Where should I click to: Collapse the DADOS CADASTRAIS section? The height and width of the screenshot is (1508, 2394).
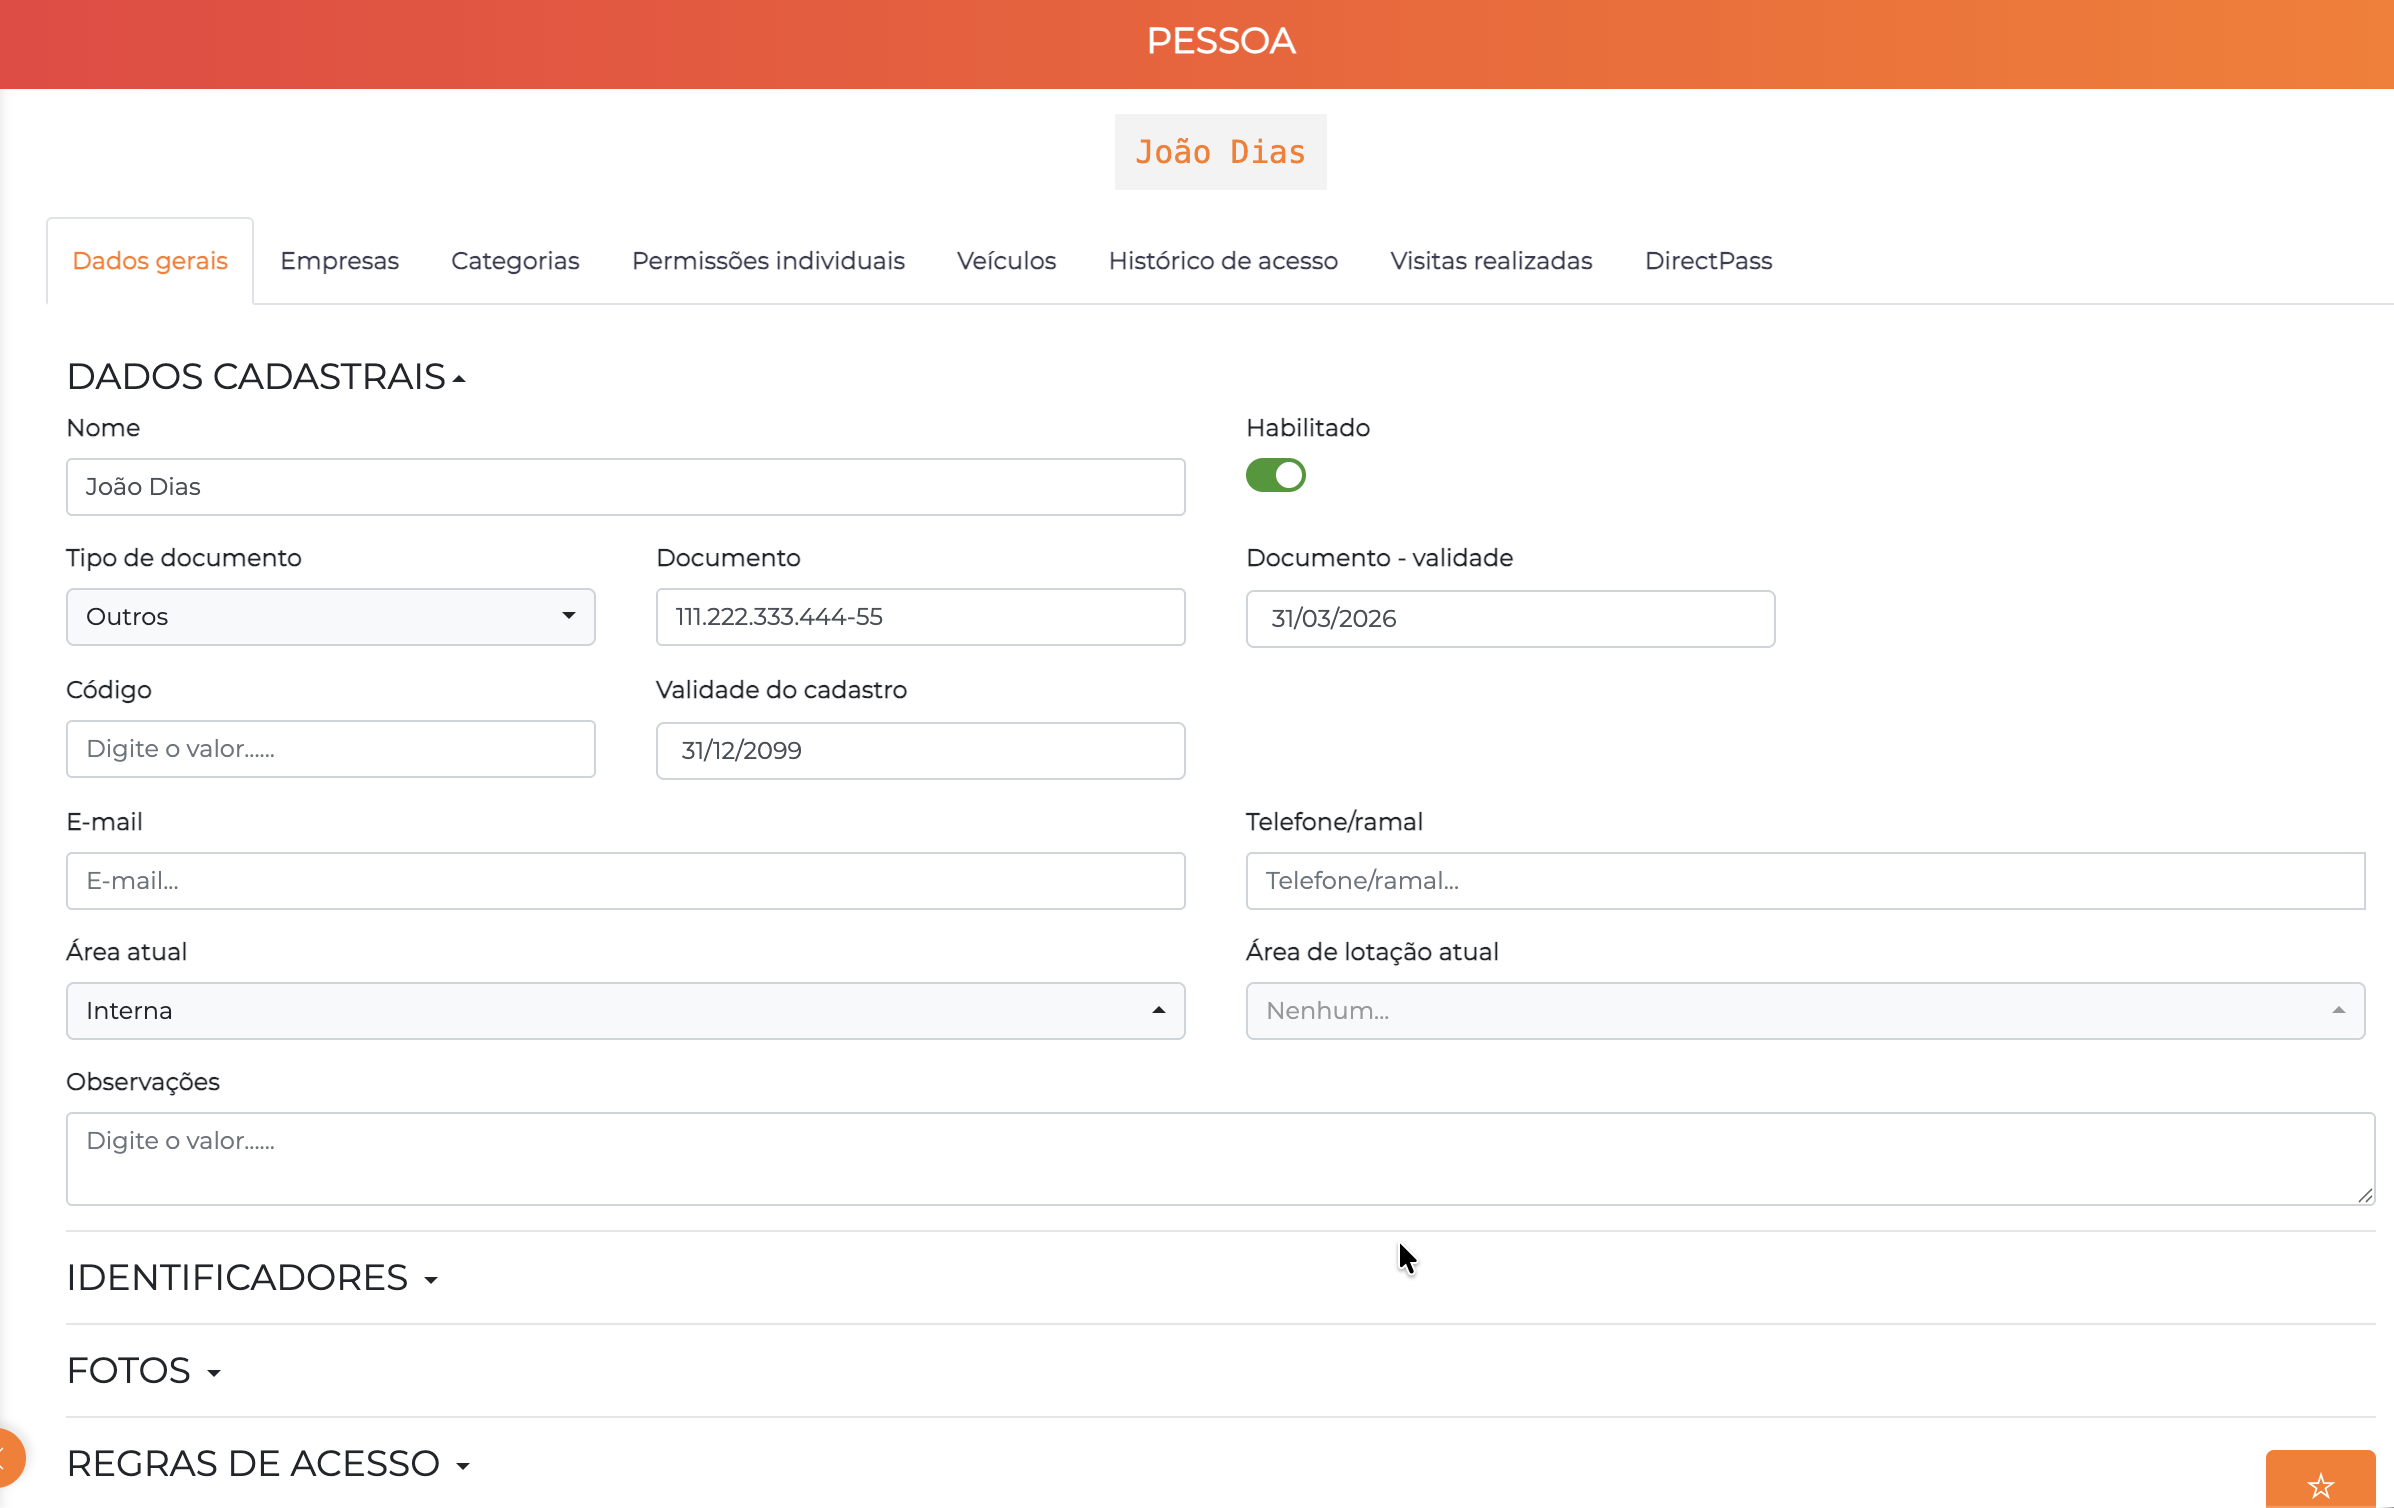tap(266, 377)
